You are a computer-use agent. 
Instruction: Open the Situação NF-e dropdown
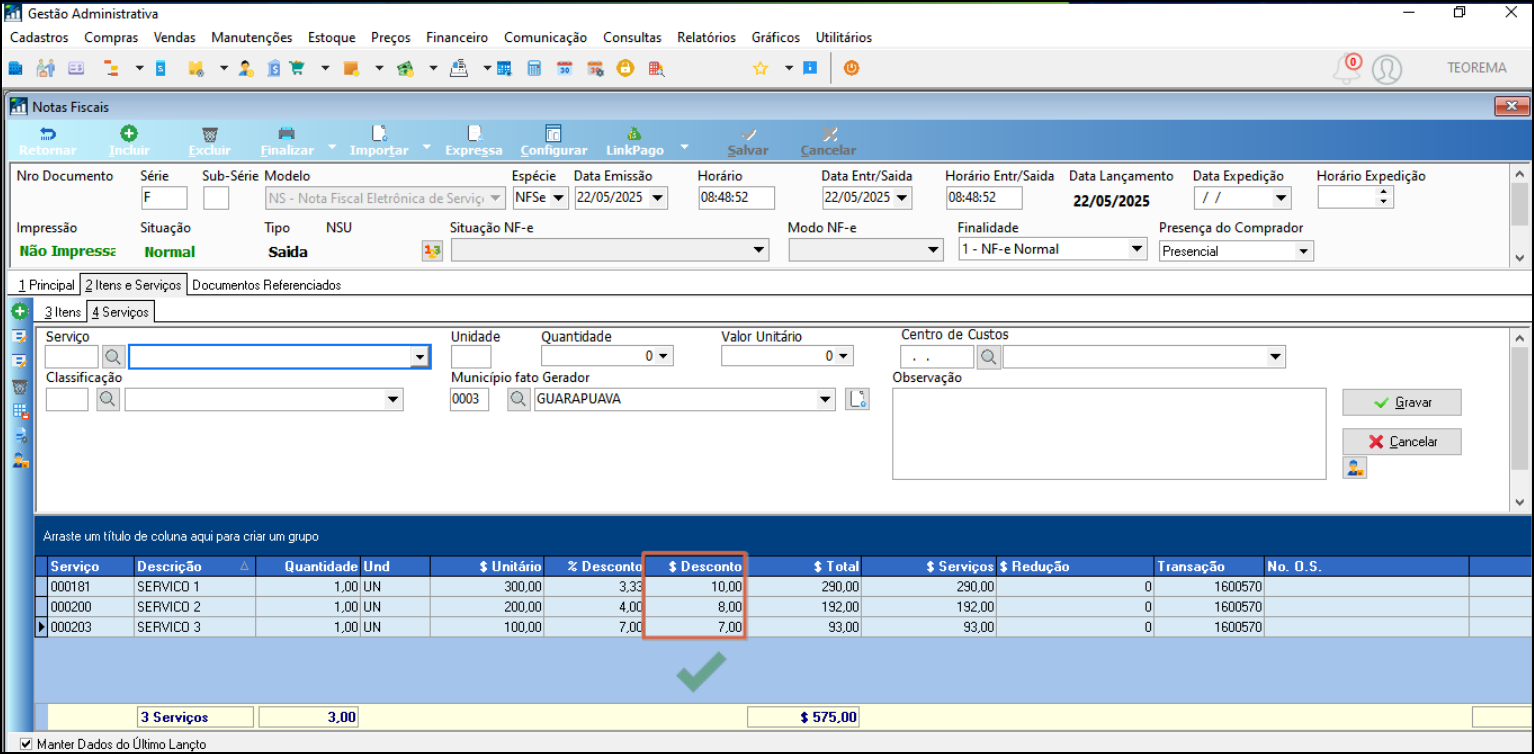tap(760, 251)
